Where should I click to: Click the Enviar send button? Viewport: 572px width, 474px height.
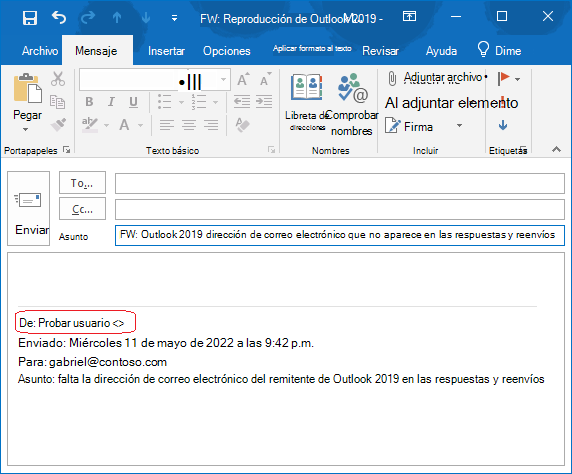pyautogui.click(x=28, y=208)
